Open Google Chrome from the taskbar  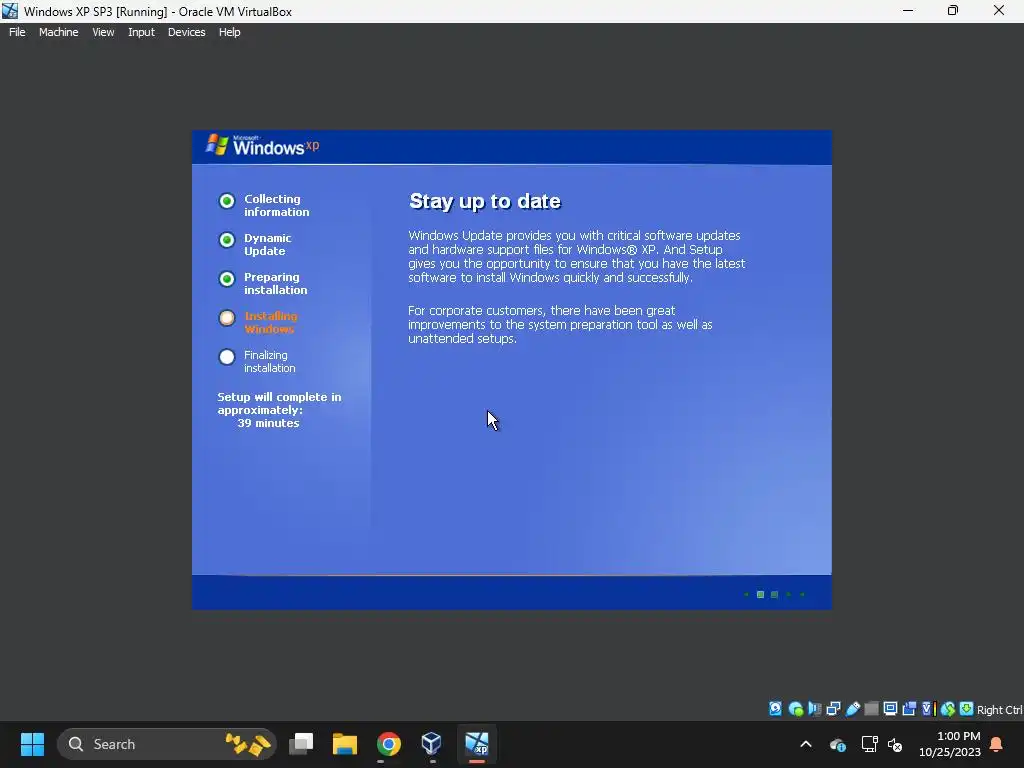pyautogui.click(x=389, y=744)
